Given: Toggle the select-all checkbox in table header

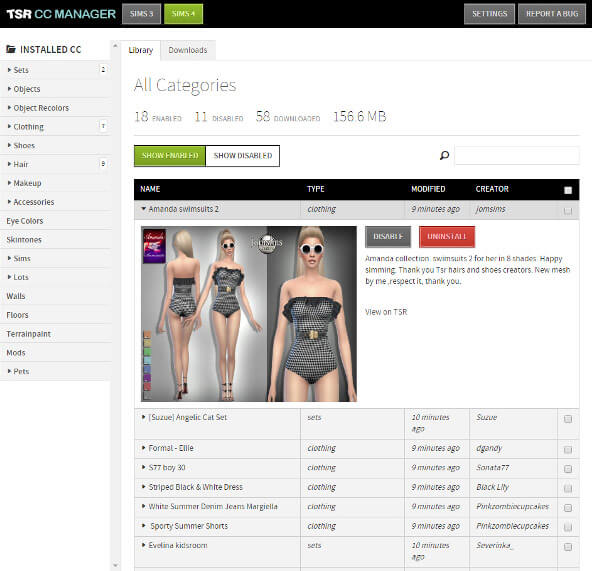Looking at the screenshot, I should point(568,190).
